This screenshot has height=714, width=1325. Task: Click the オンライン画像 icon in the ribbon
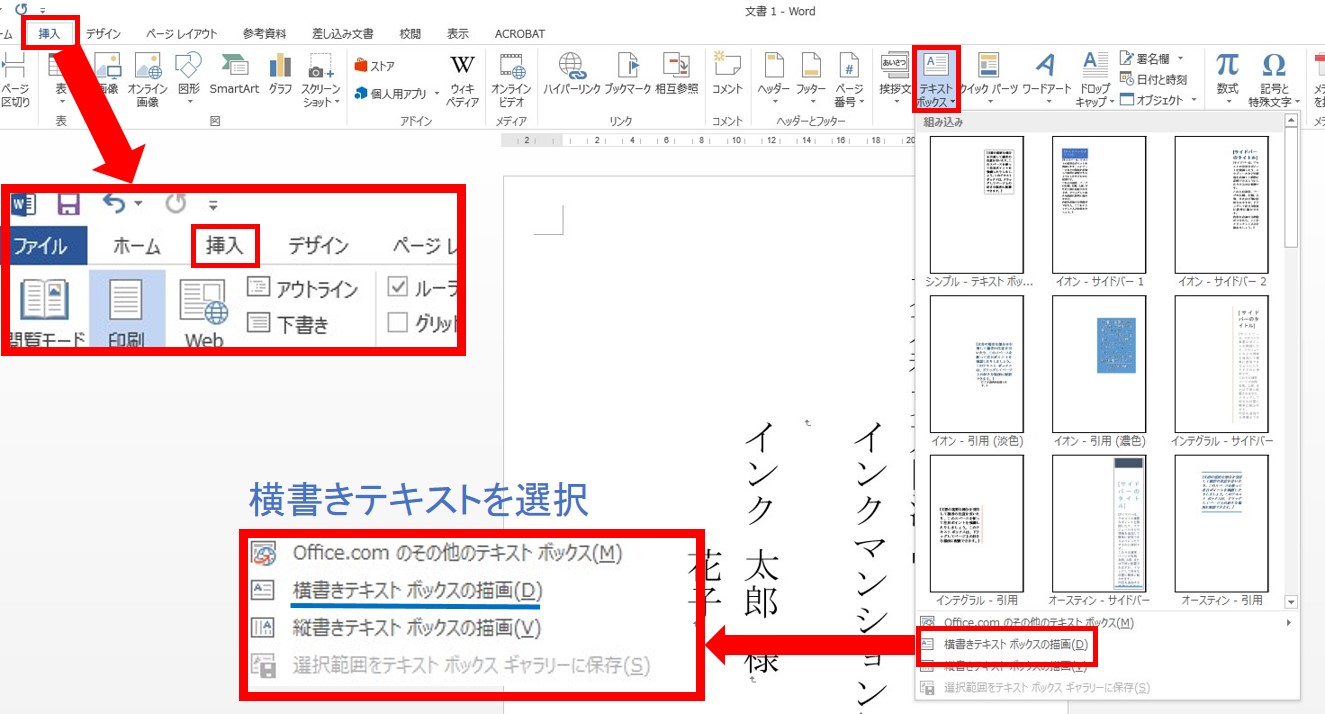(x=147, y=78)
